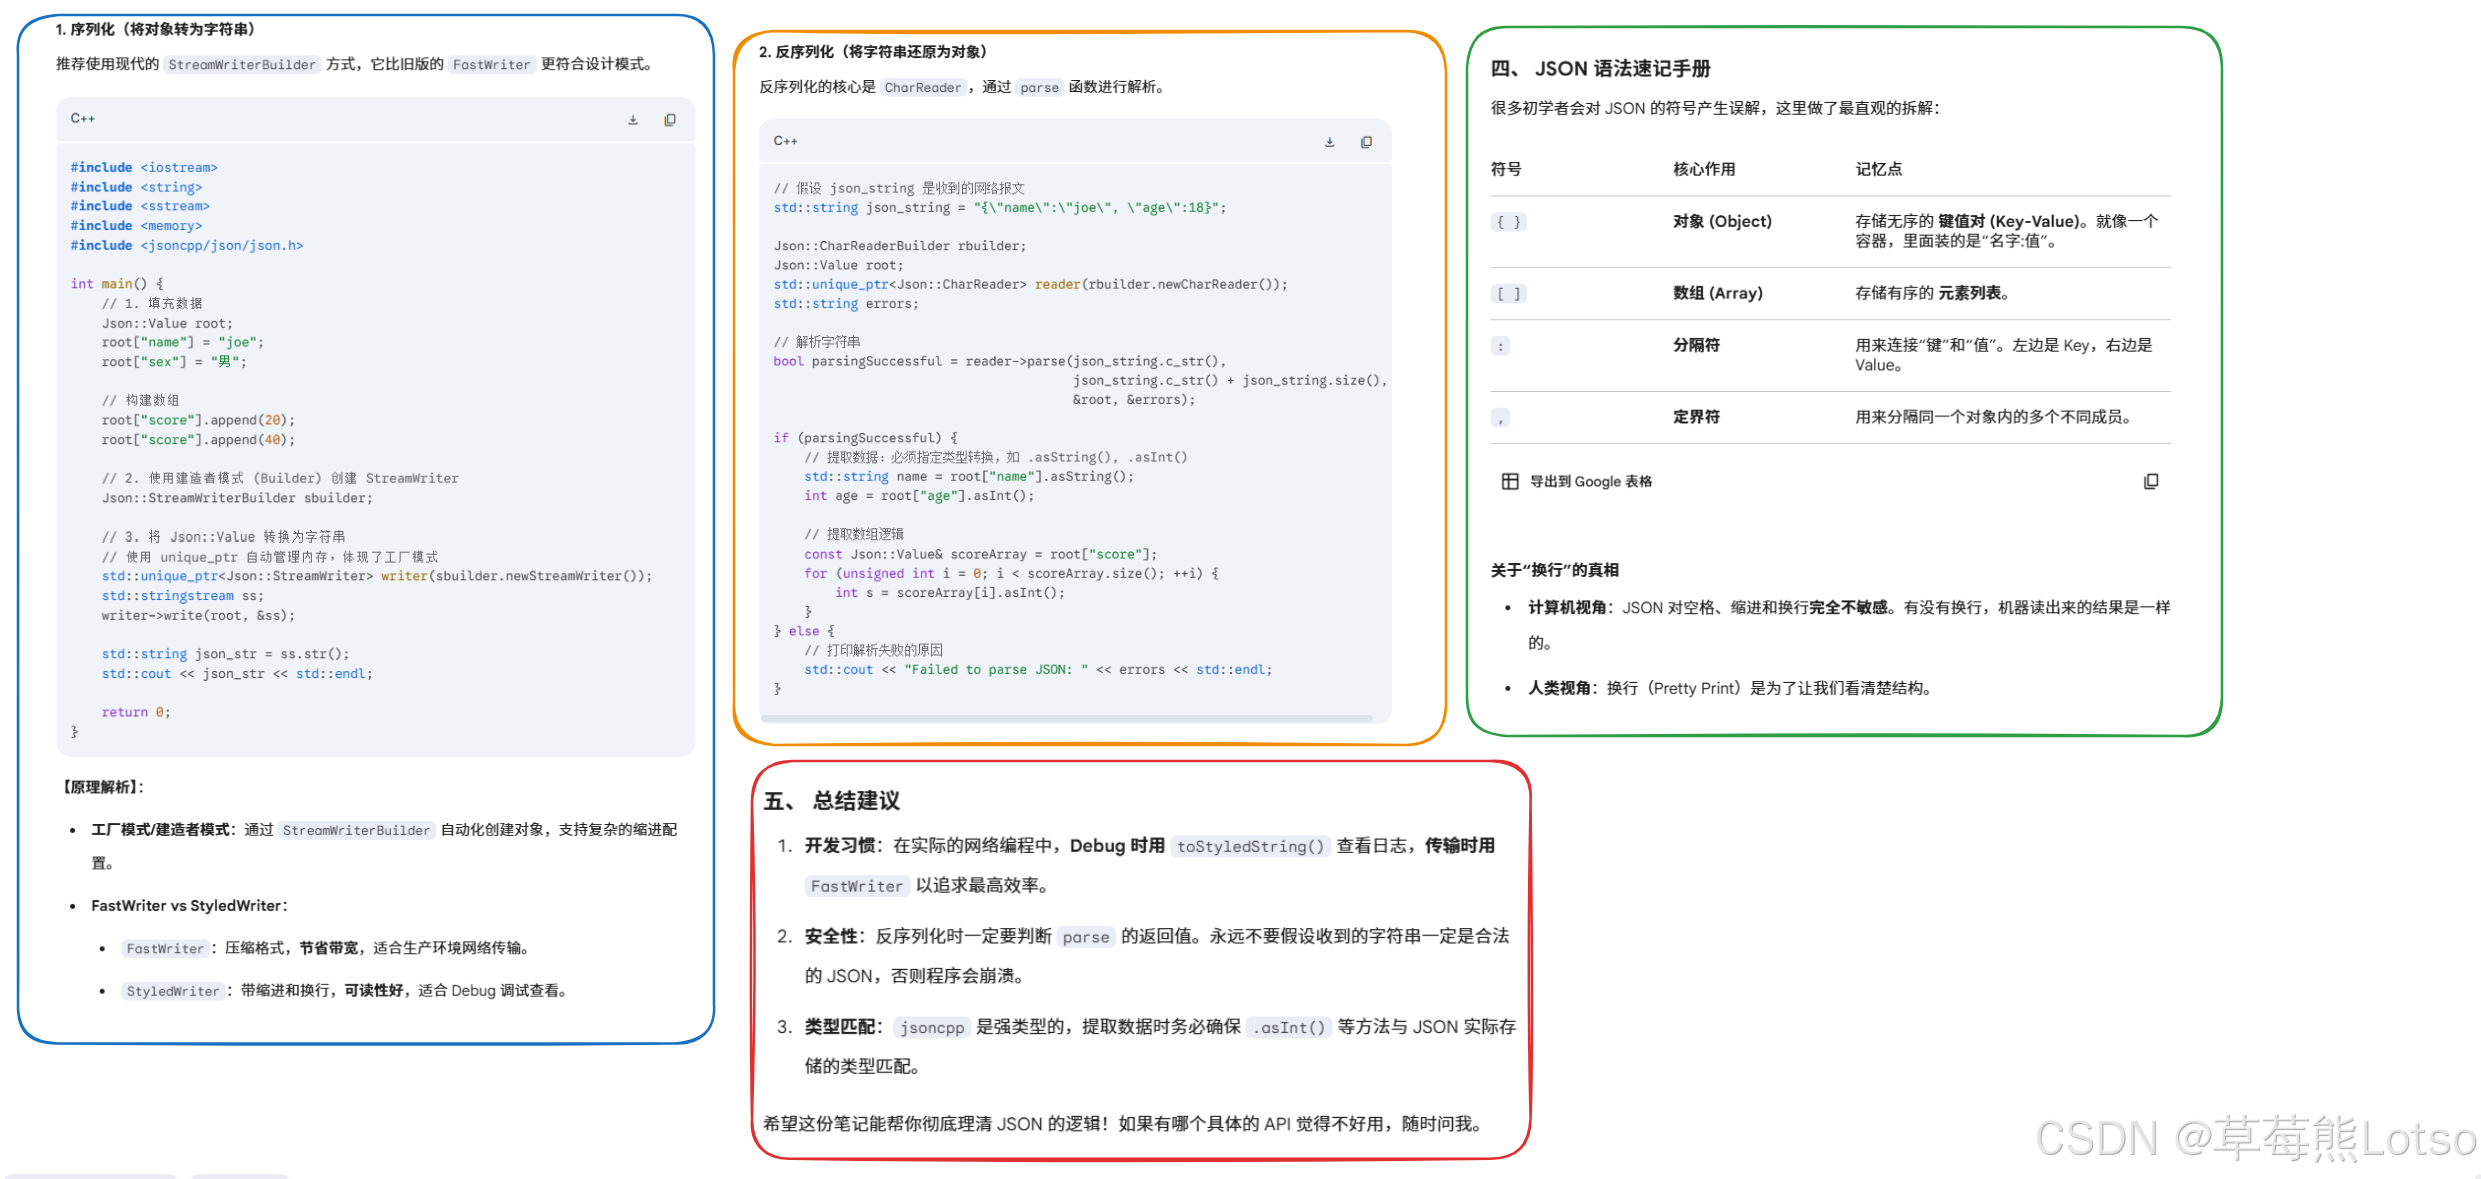This screenshot has width=2481, height=1179.
Task: Select the heading 五、总结建议
Action: click(831, 801)
